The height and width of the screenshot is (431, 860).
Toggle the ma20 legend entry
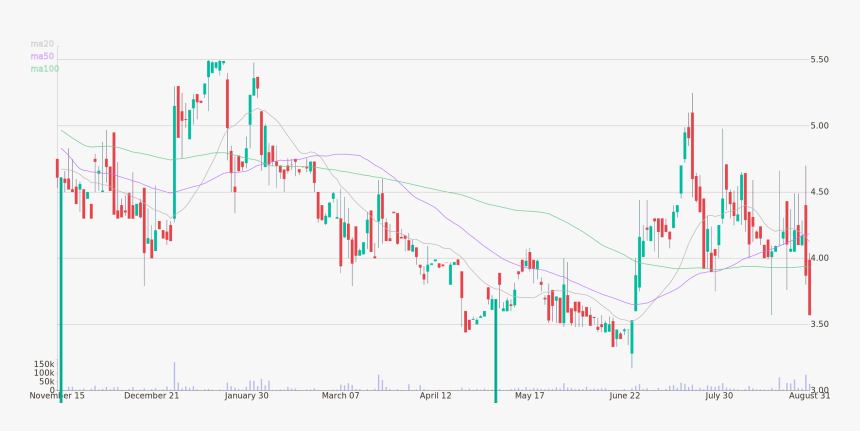(42, 43)
